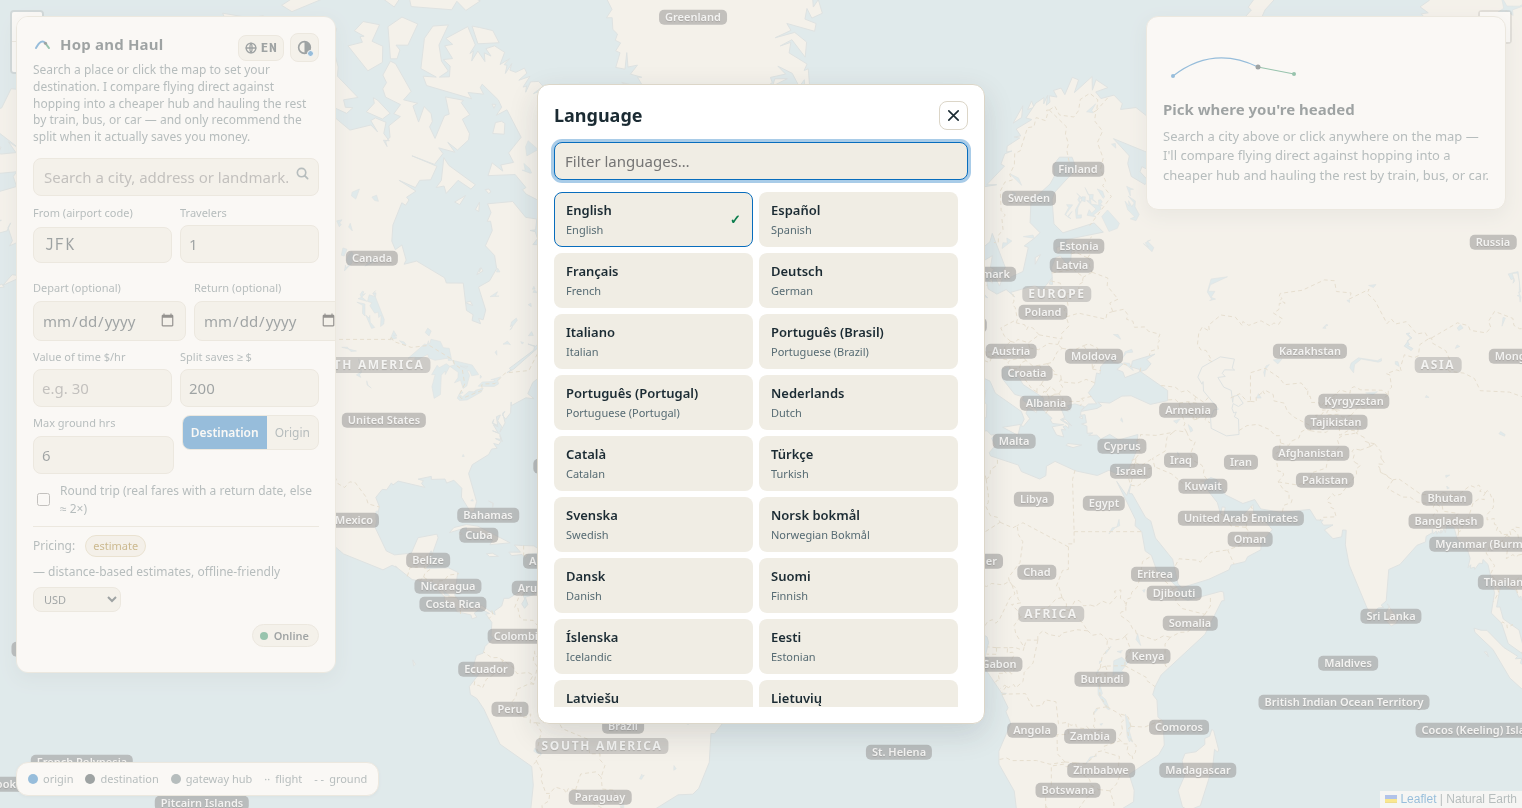Choose Svenska (Swedish)
This screenshot has height=808, width=1522.
pos(653,524)
